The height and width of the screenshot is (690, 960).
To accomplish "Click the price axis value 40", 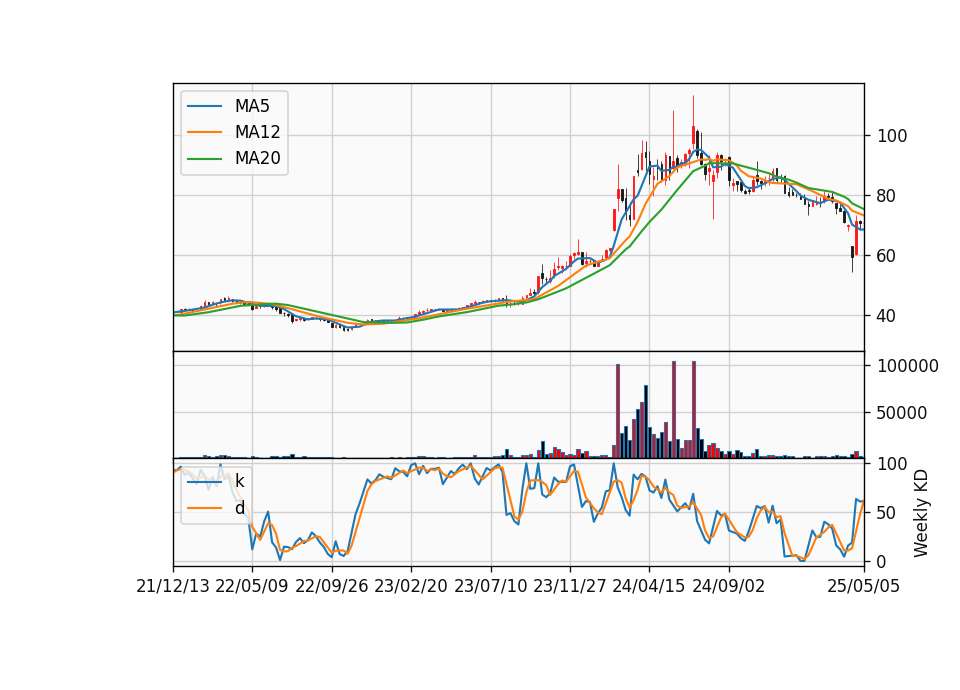I will 887,316.
